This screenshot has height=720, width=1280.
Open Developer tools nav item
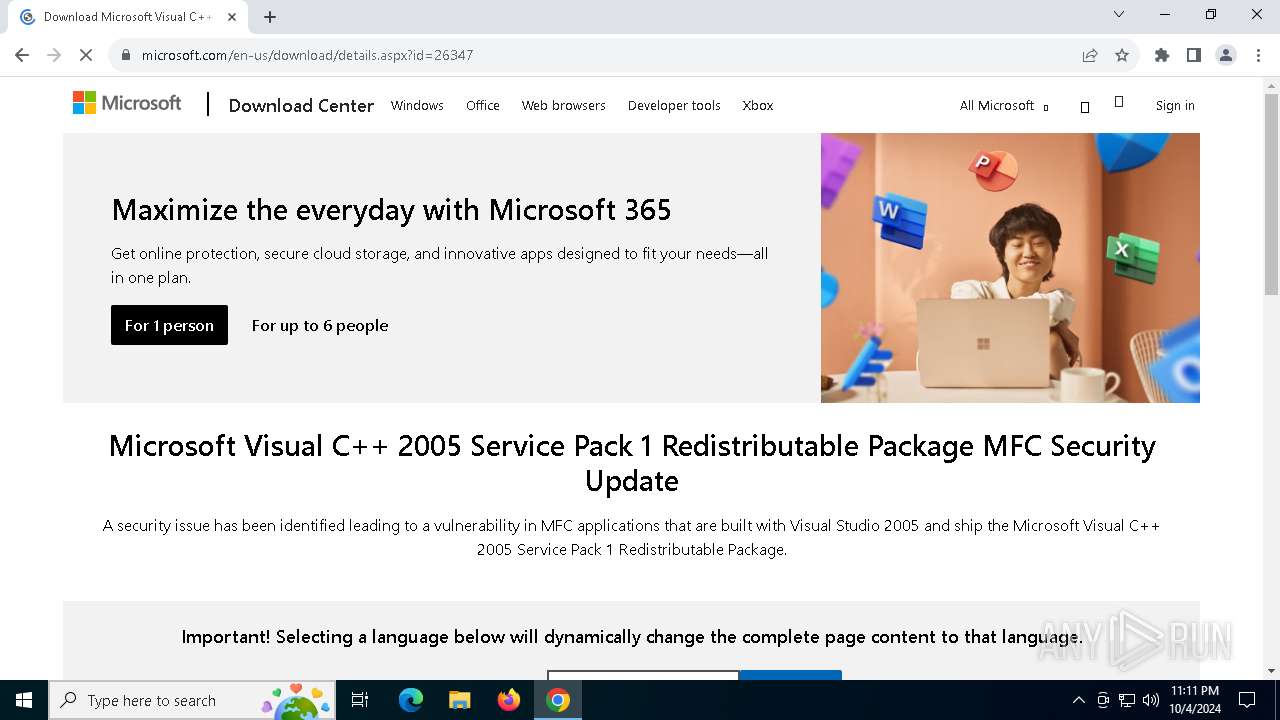(674, 105)
